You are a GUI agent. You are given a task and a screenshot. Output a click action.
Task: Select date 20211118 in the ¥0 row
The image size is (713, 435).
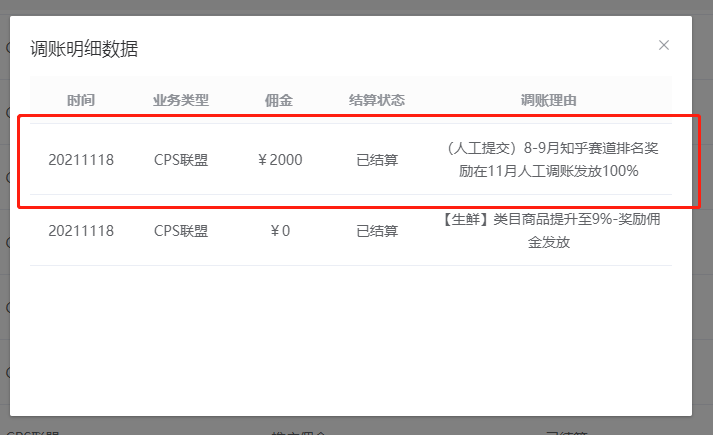81,231
